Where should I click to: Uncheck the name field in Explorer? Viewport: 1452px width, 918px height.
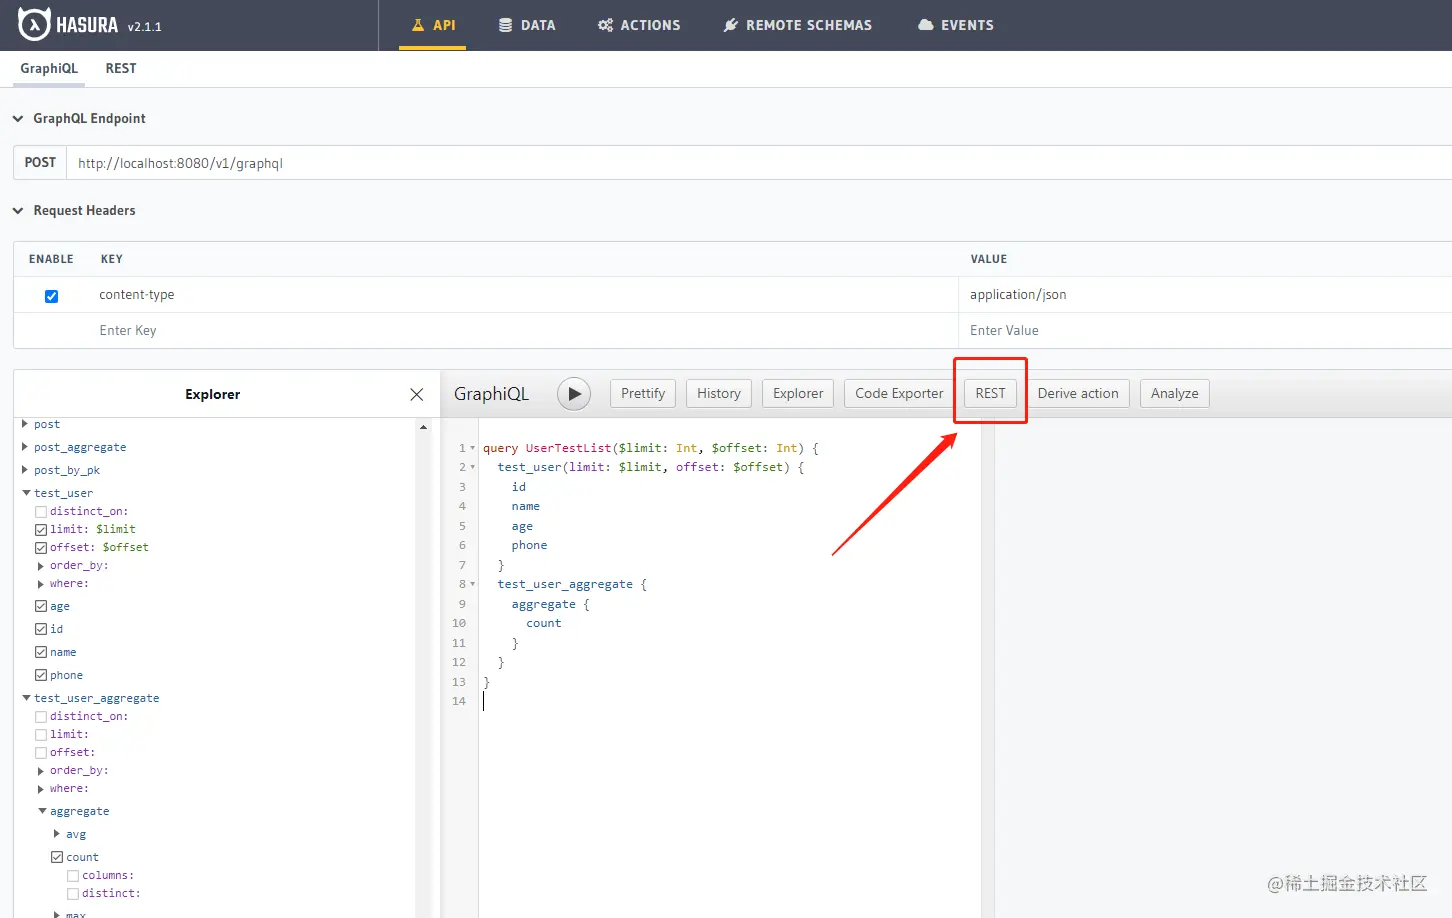41,652
